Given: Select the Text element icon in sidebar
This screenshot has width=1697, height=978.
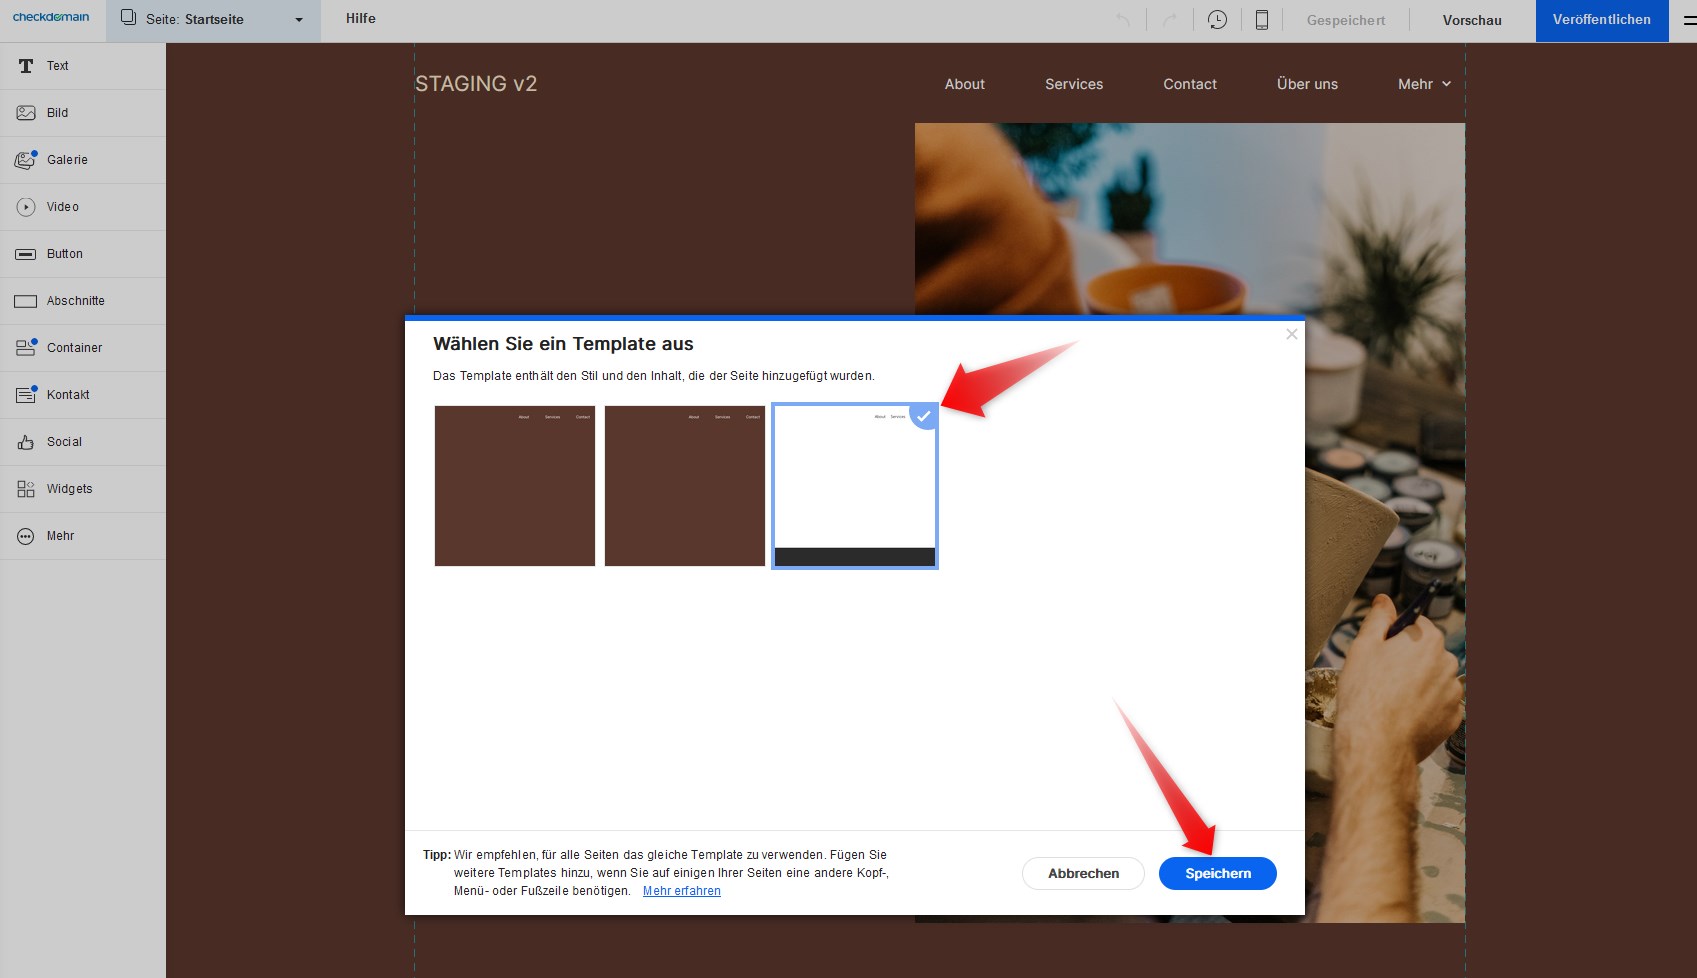Looking at the screenshot, I should (x=26, y=66).
